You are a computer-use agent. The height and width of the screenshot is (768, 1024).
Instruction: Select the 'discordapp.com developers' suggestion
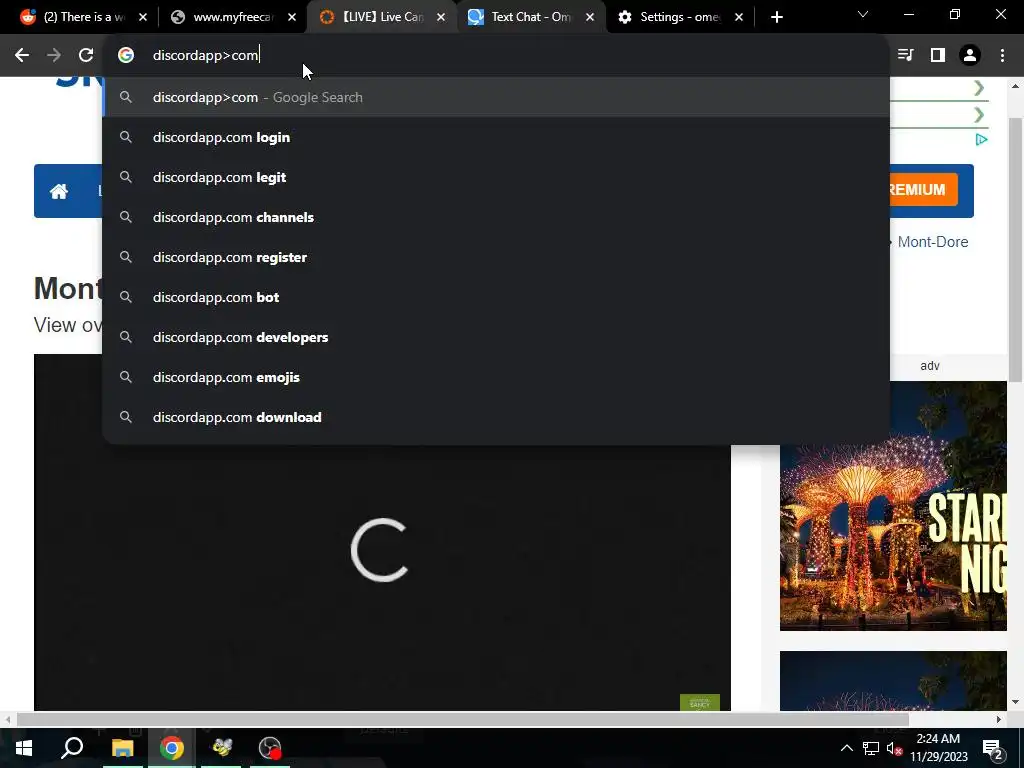click(496, 337)
